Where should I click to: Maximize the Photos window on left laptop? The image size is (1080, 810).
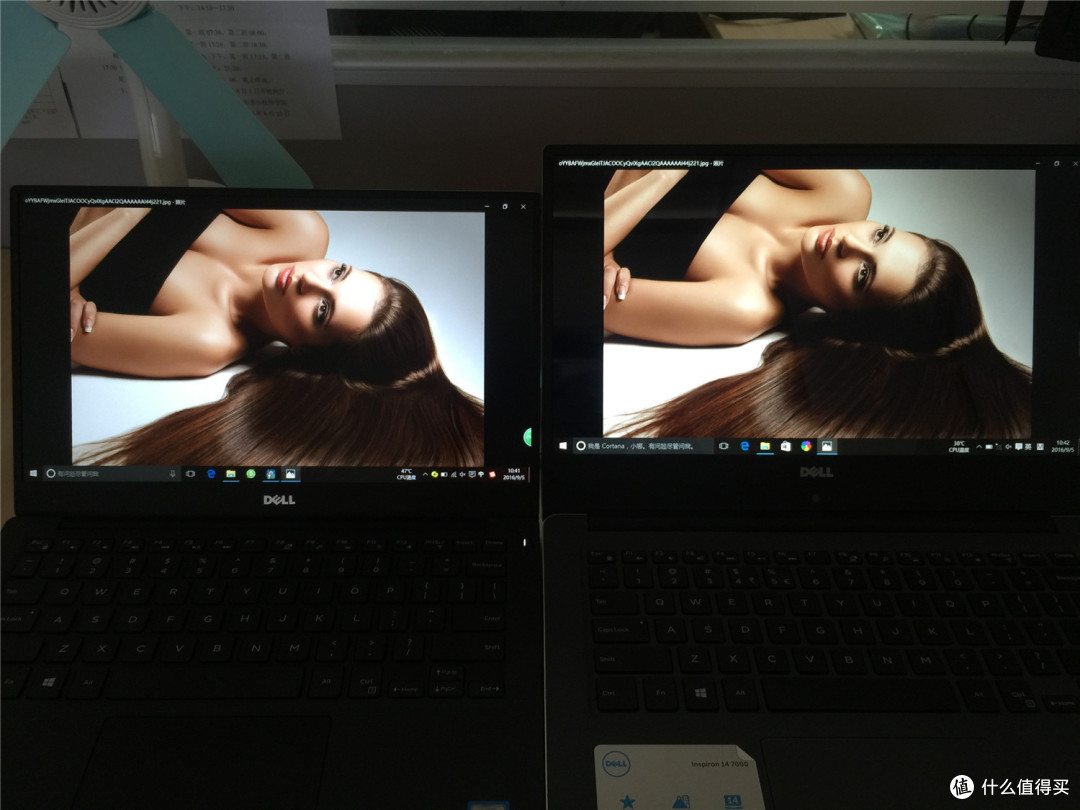coord(505,206)
